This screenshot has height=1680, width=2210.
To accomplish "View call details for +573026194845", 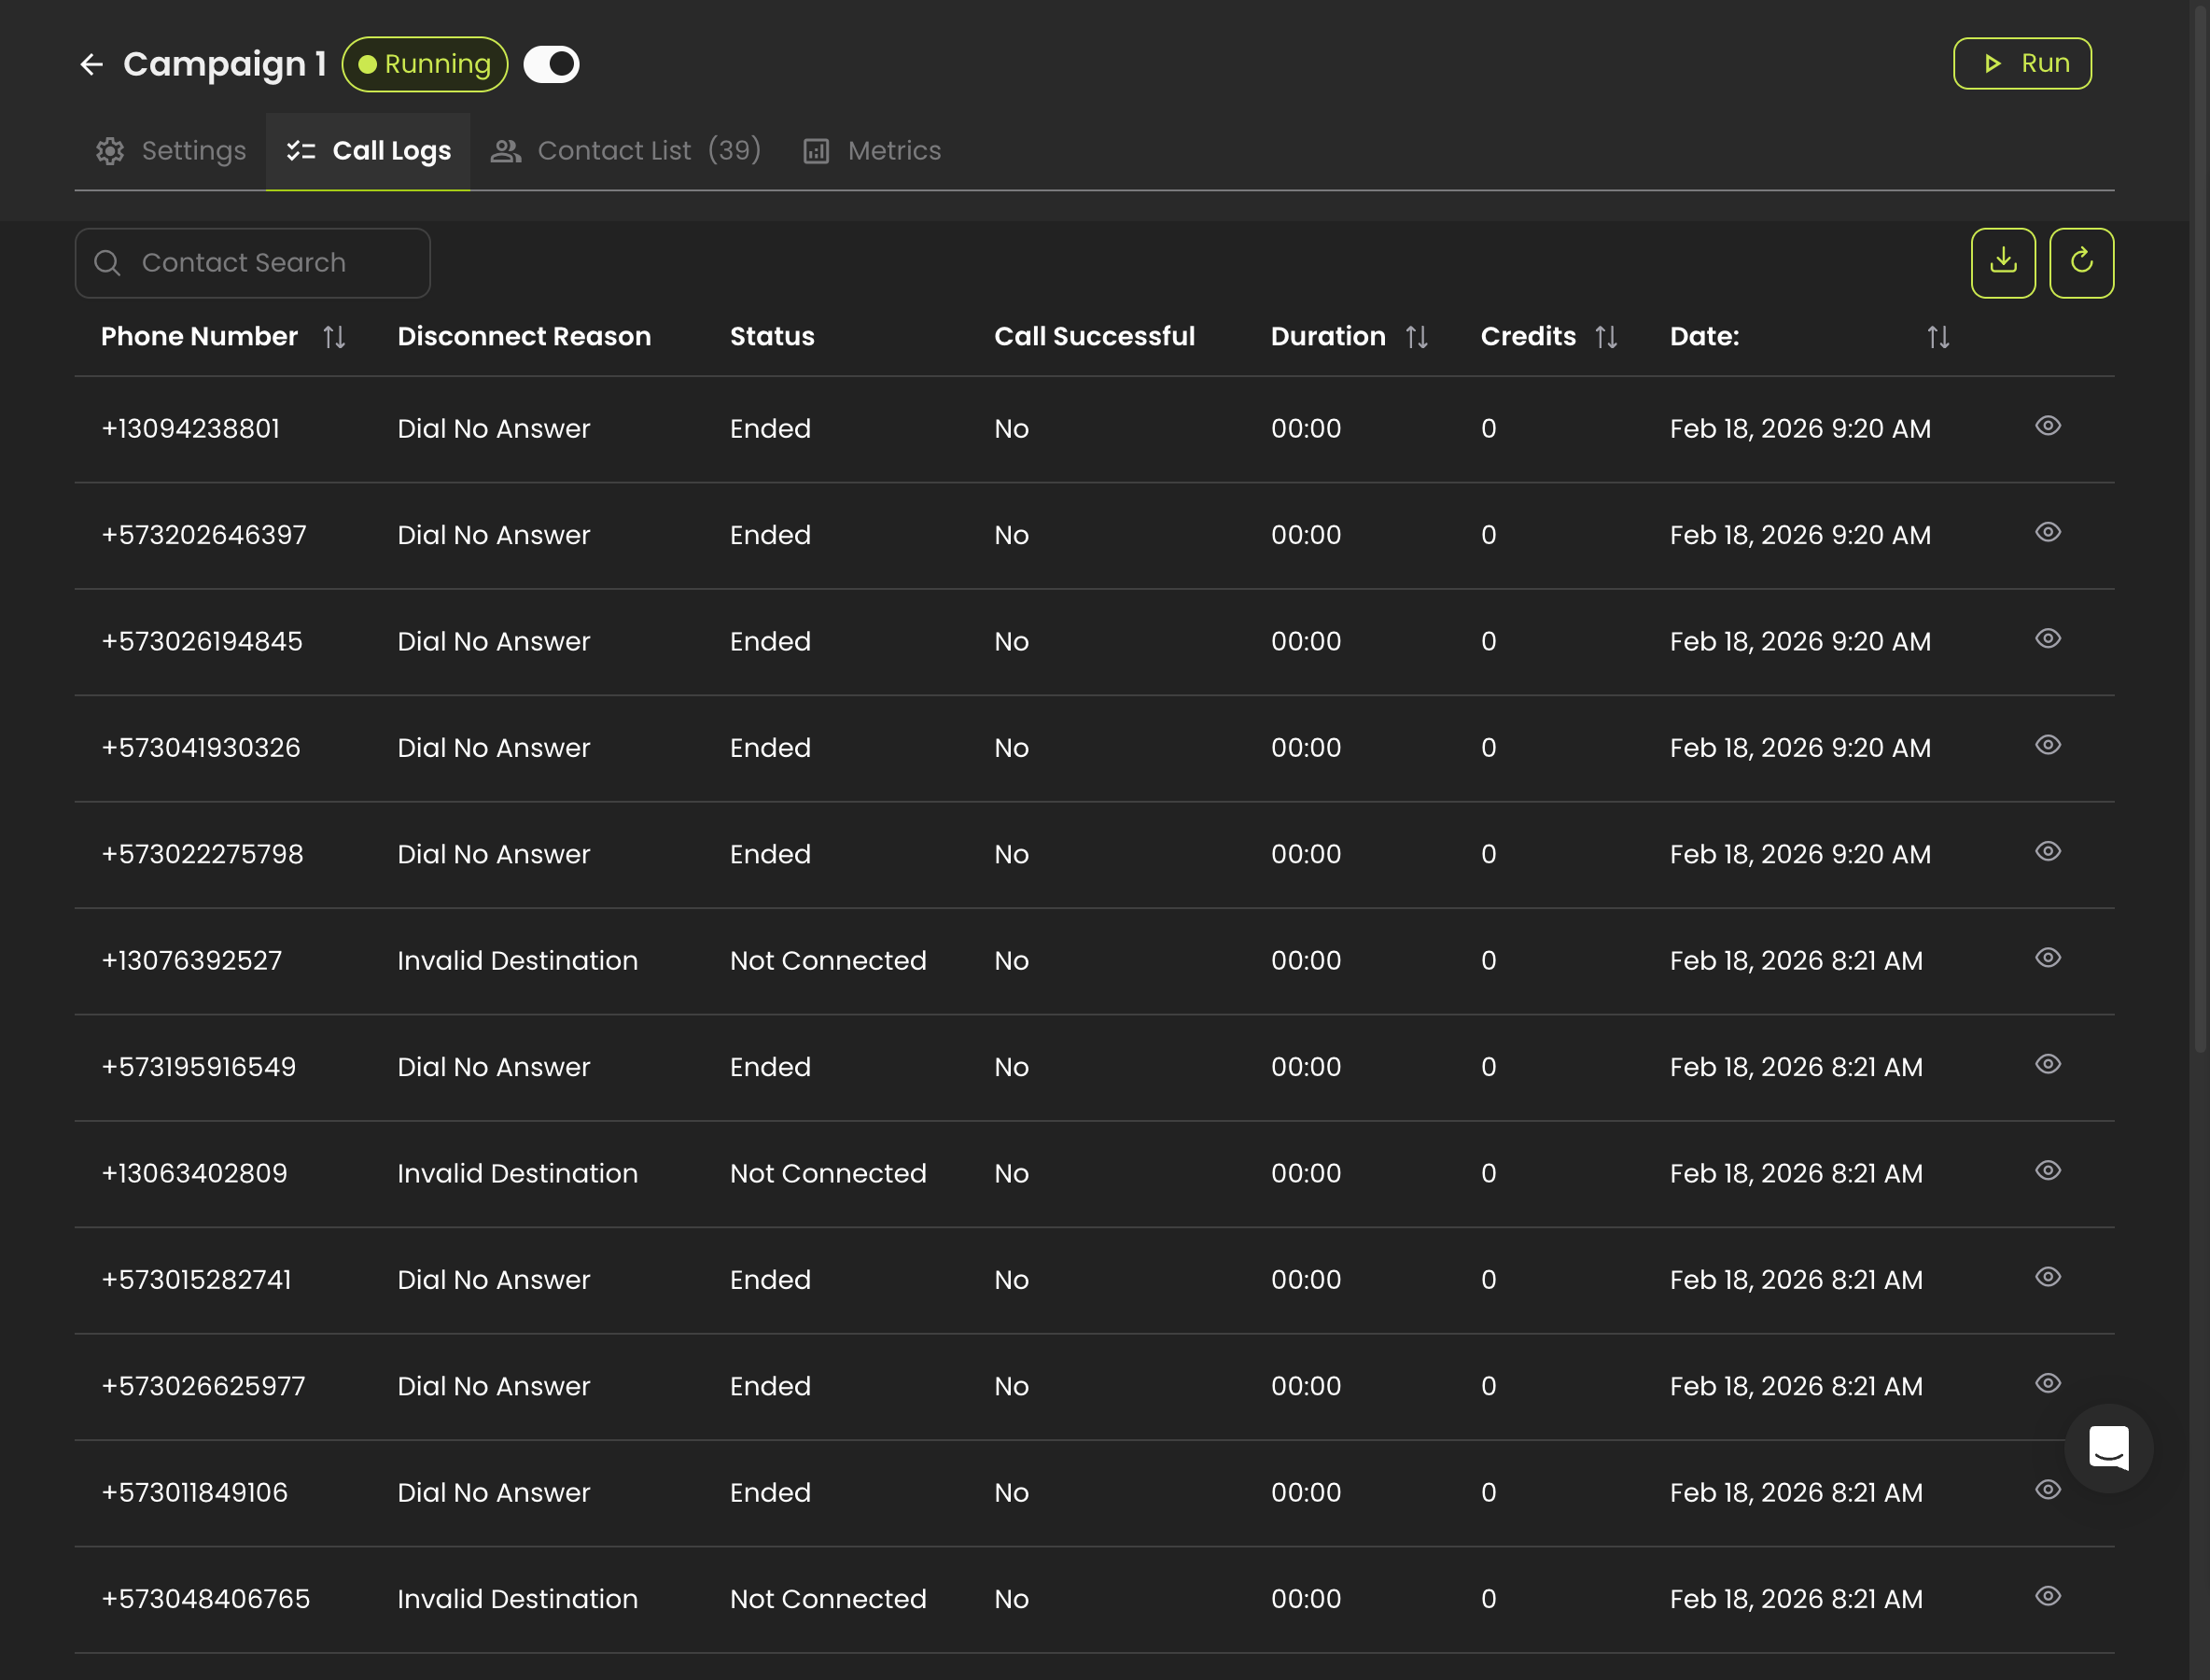I will 2047,639.
